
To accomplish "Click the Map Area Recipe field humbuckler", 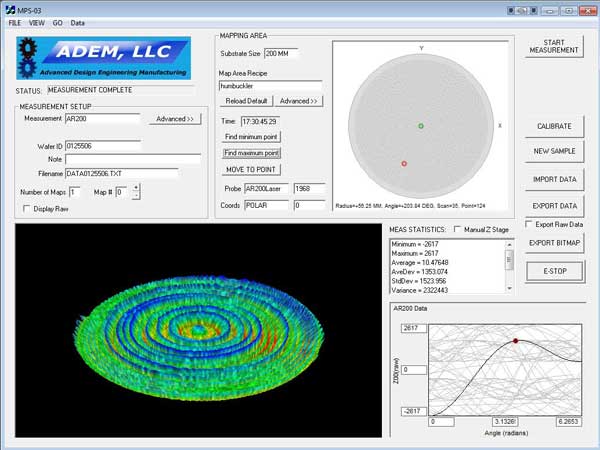I will [x=270, y=86].
